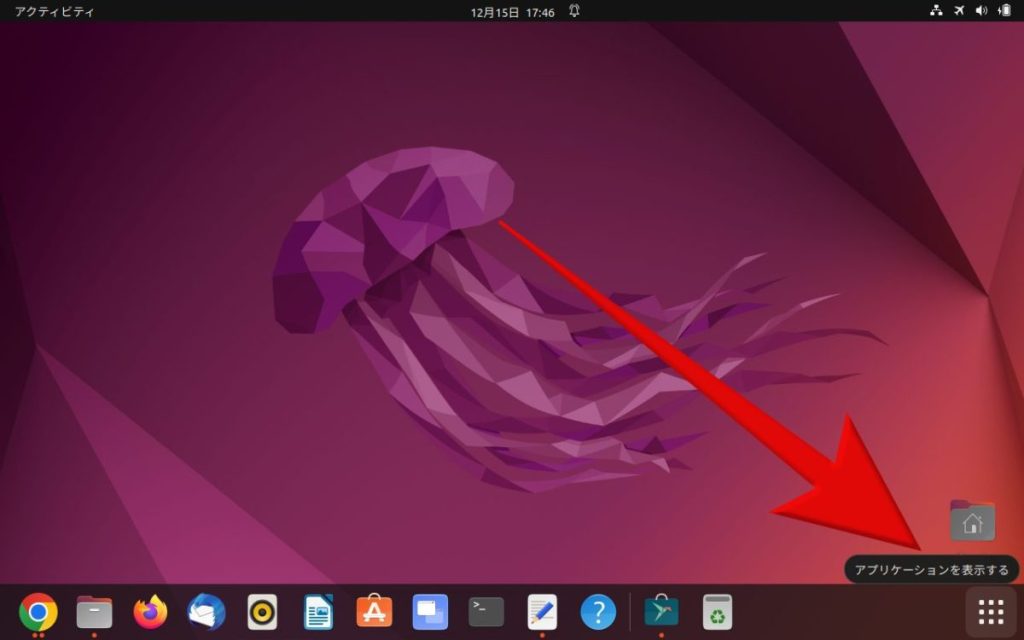The image size is (1024, 640).
Task: Launch Firefox from the dock
Action: [150, 612]
